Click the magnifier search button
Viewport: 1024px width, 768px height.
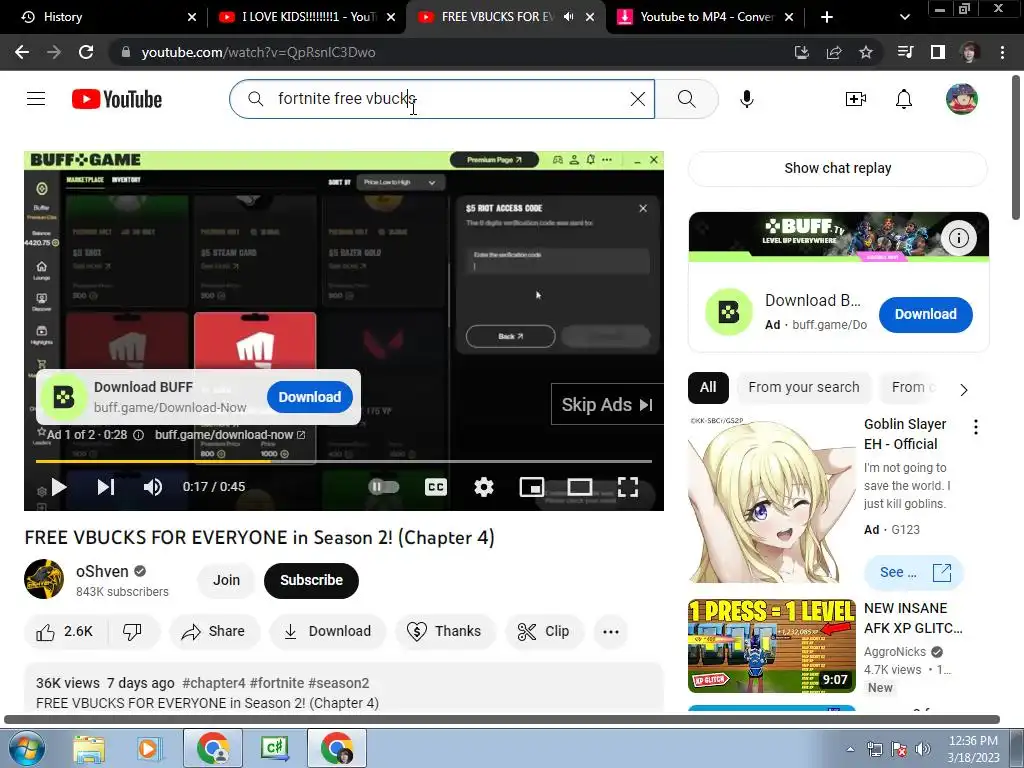click(686, 99)
